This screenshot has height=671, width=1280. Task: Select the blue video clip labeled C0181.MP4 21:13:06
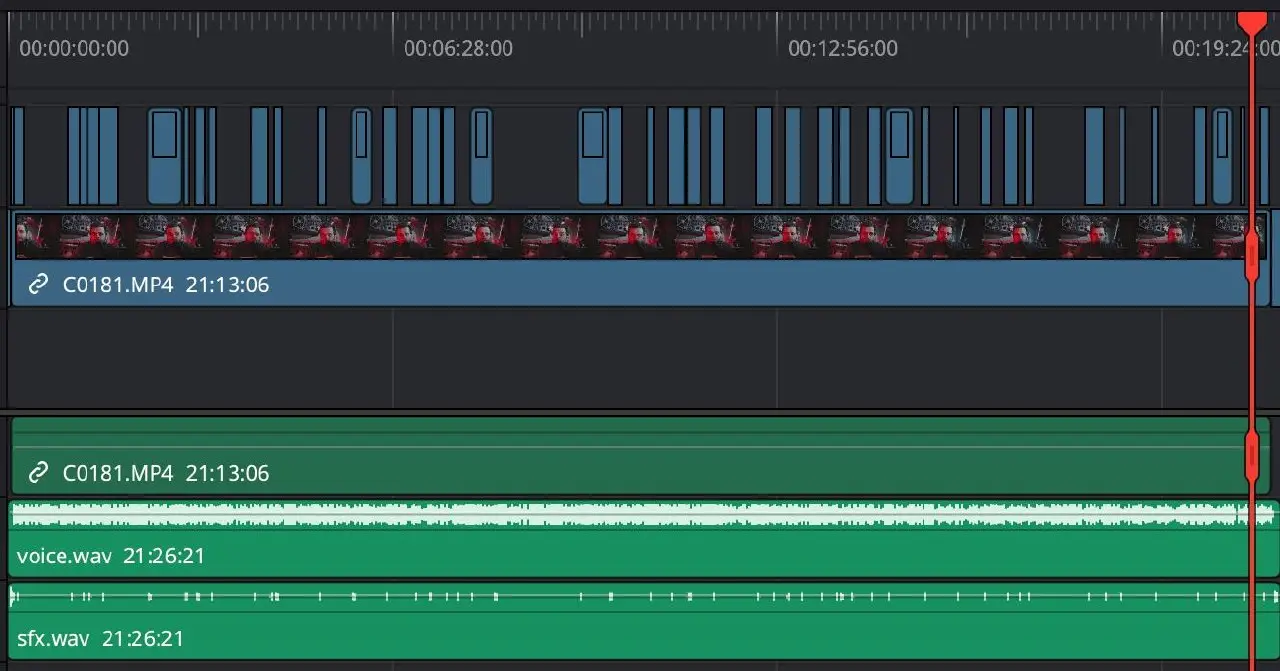640,258
